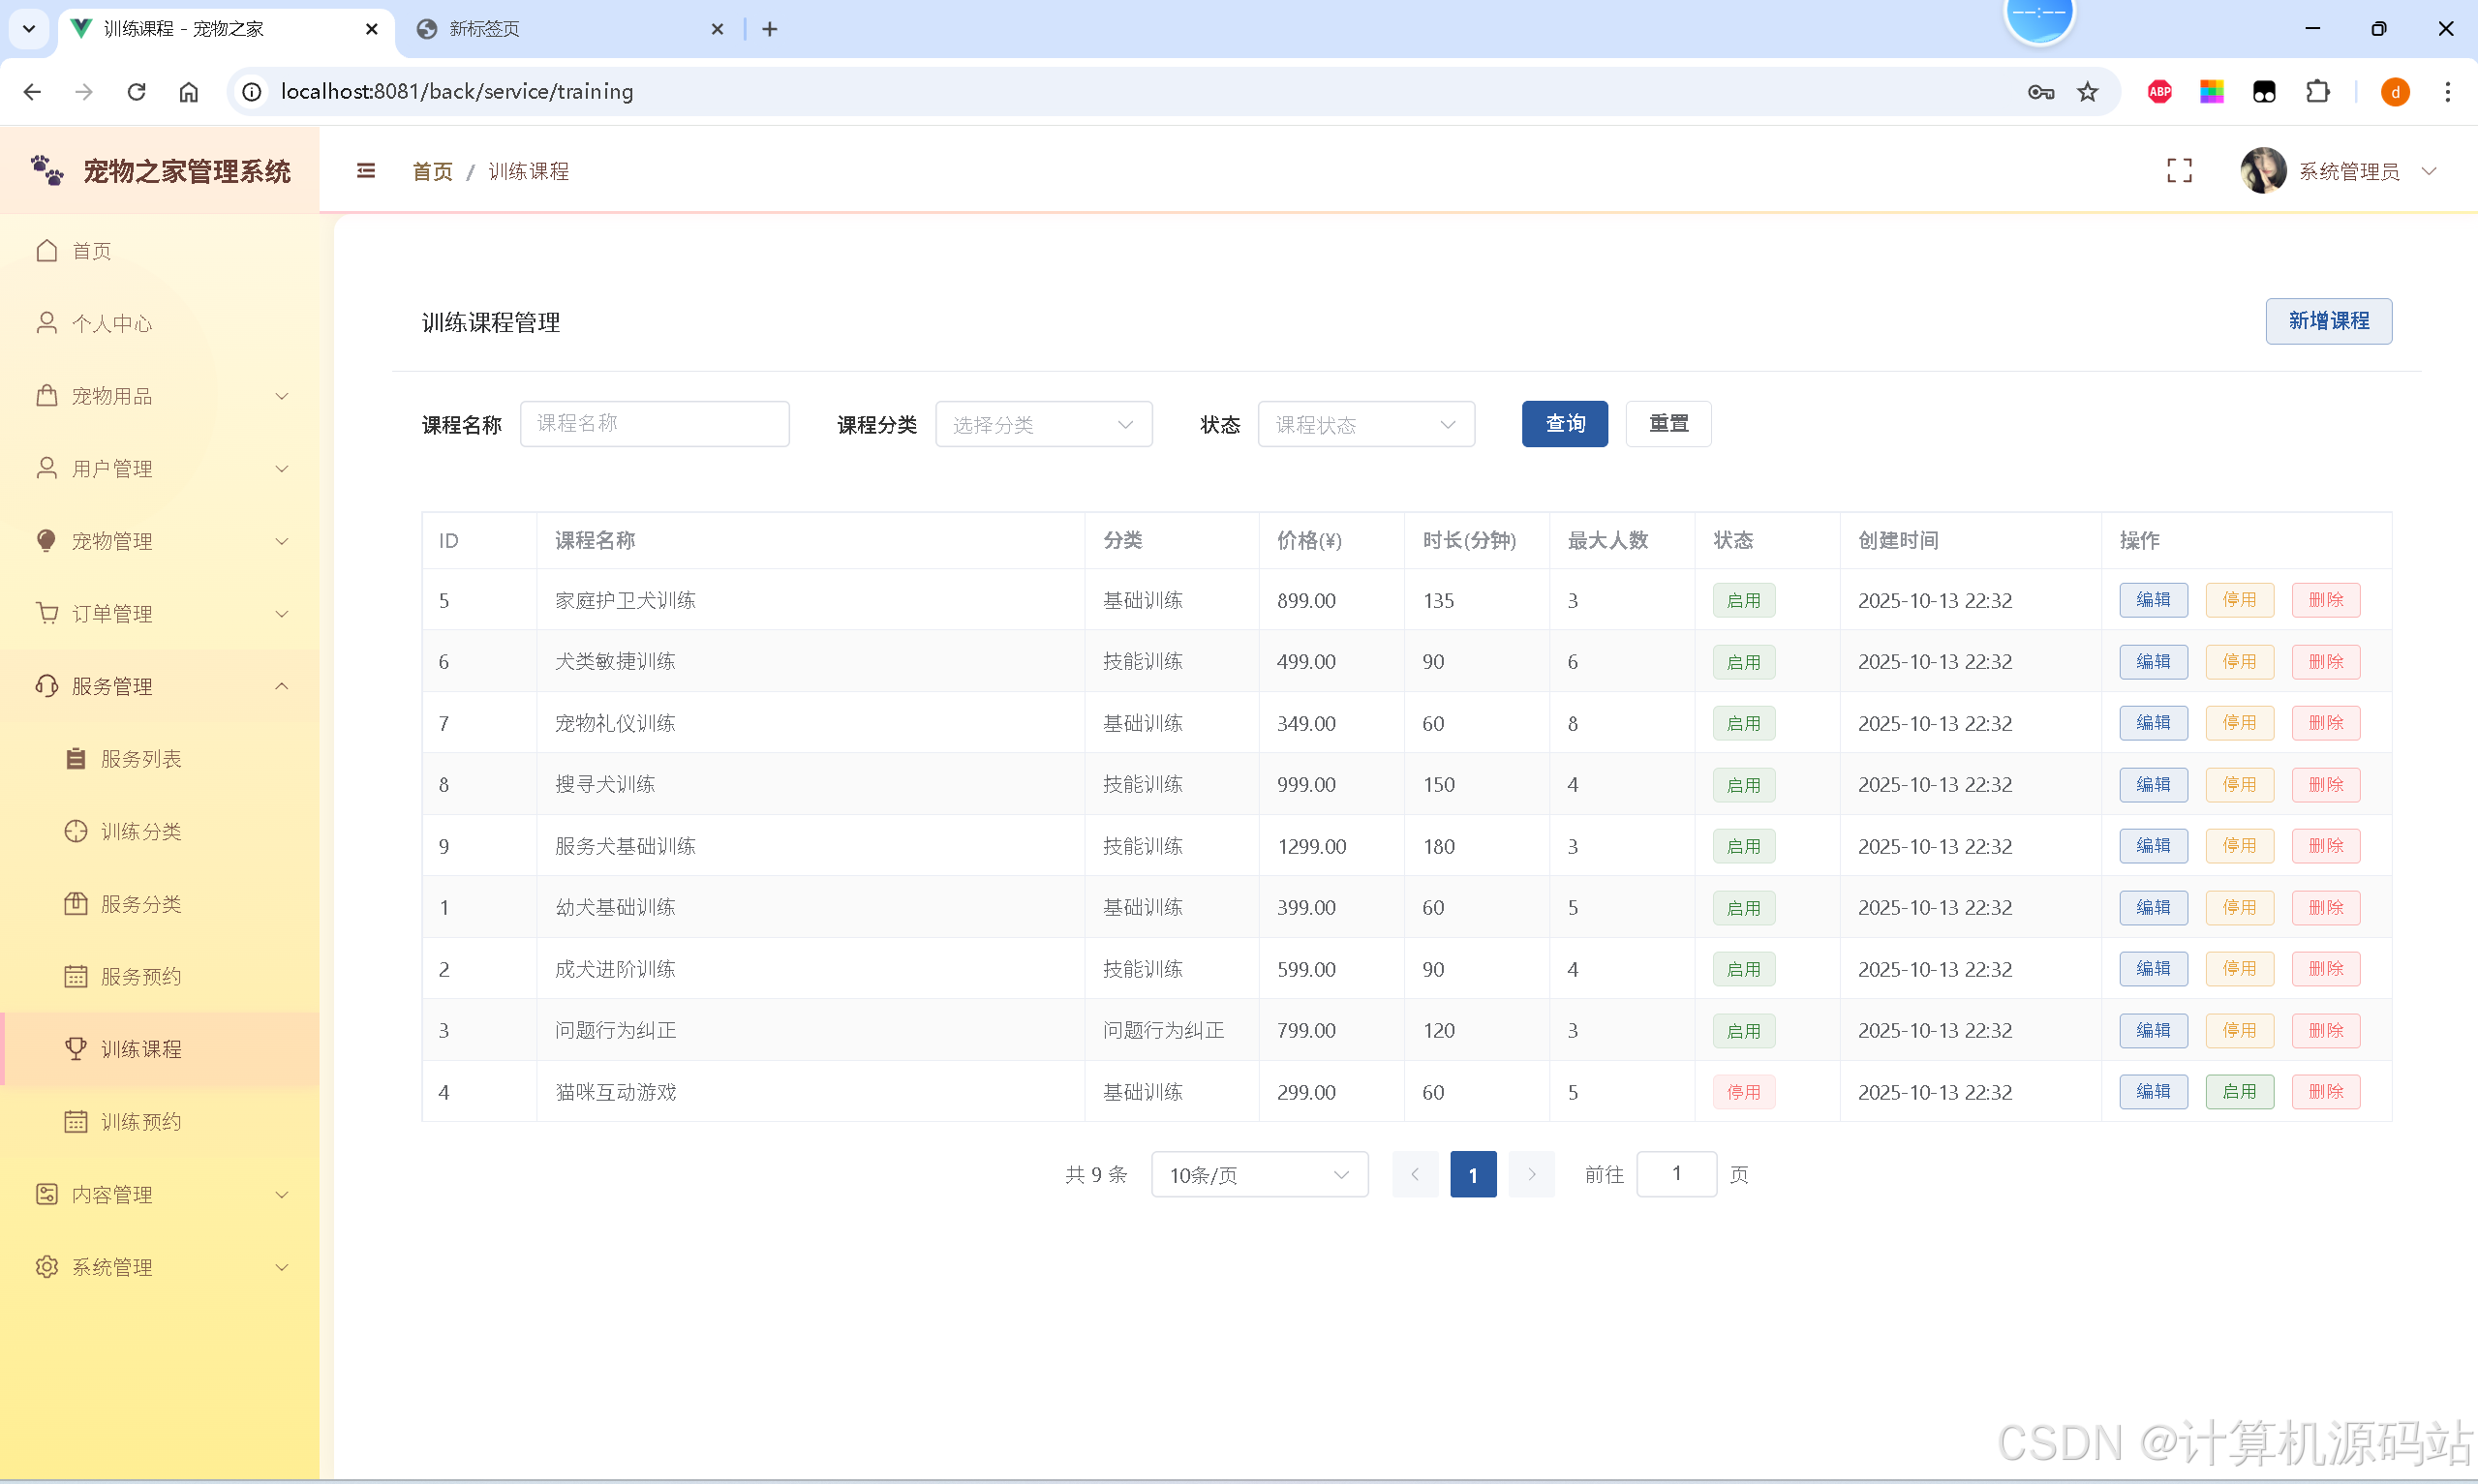This screenshot has height=1484, width=2478.
Task: Click the 服务列表 clipboard icon
Action: (x=75, y=759)
